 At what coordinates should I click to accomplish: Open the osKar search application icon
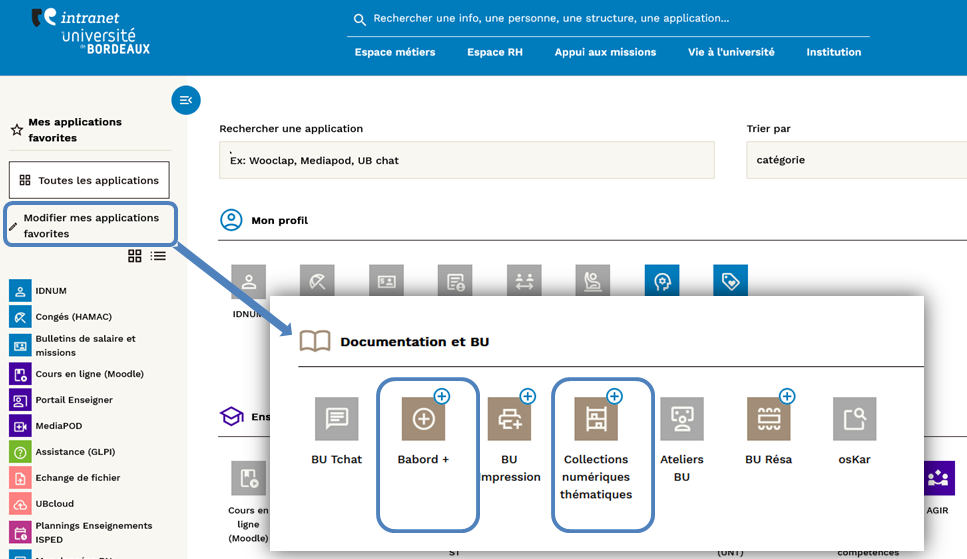854,420
